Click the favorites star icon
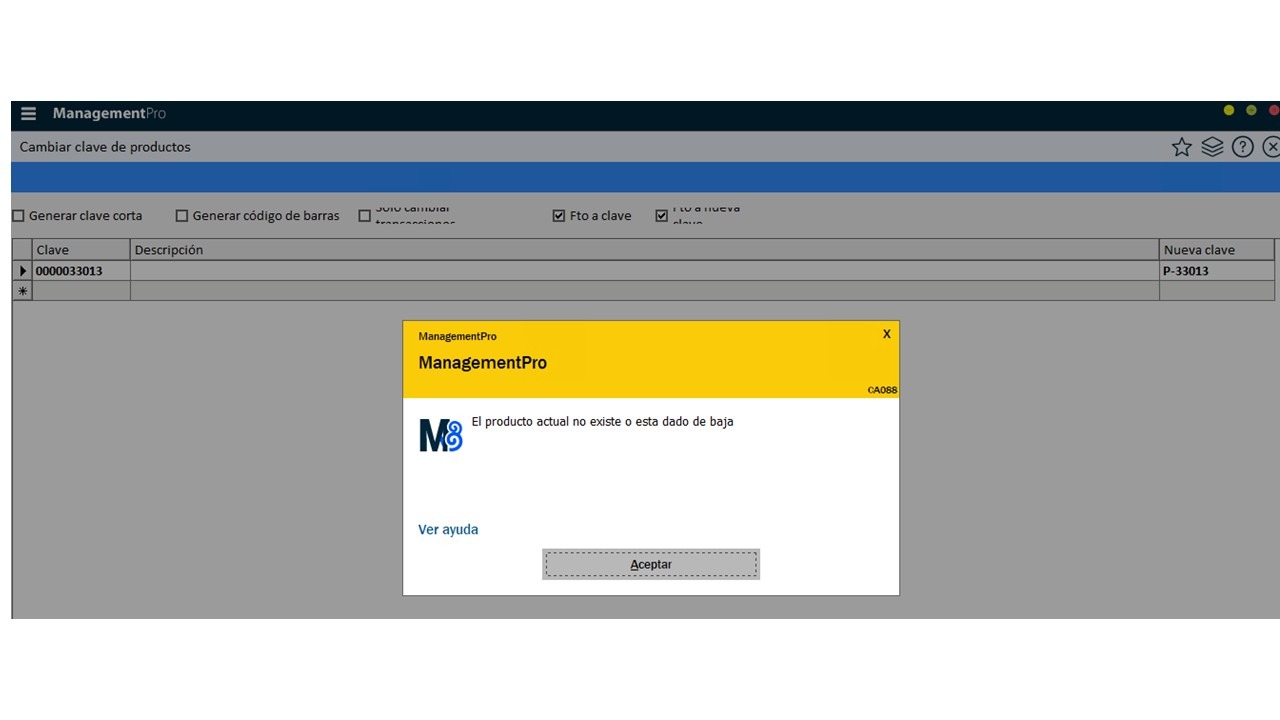The width and height of the screenshot is (1280, 720). tap(1181, 148)
